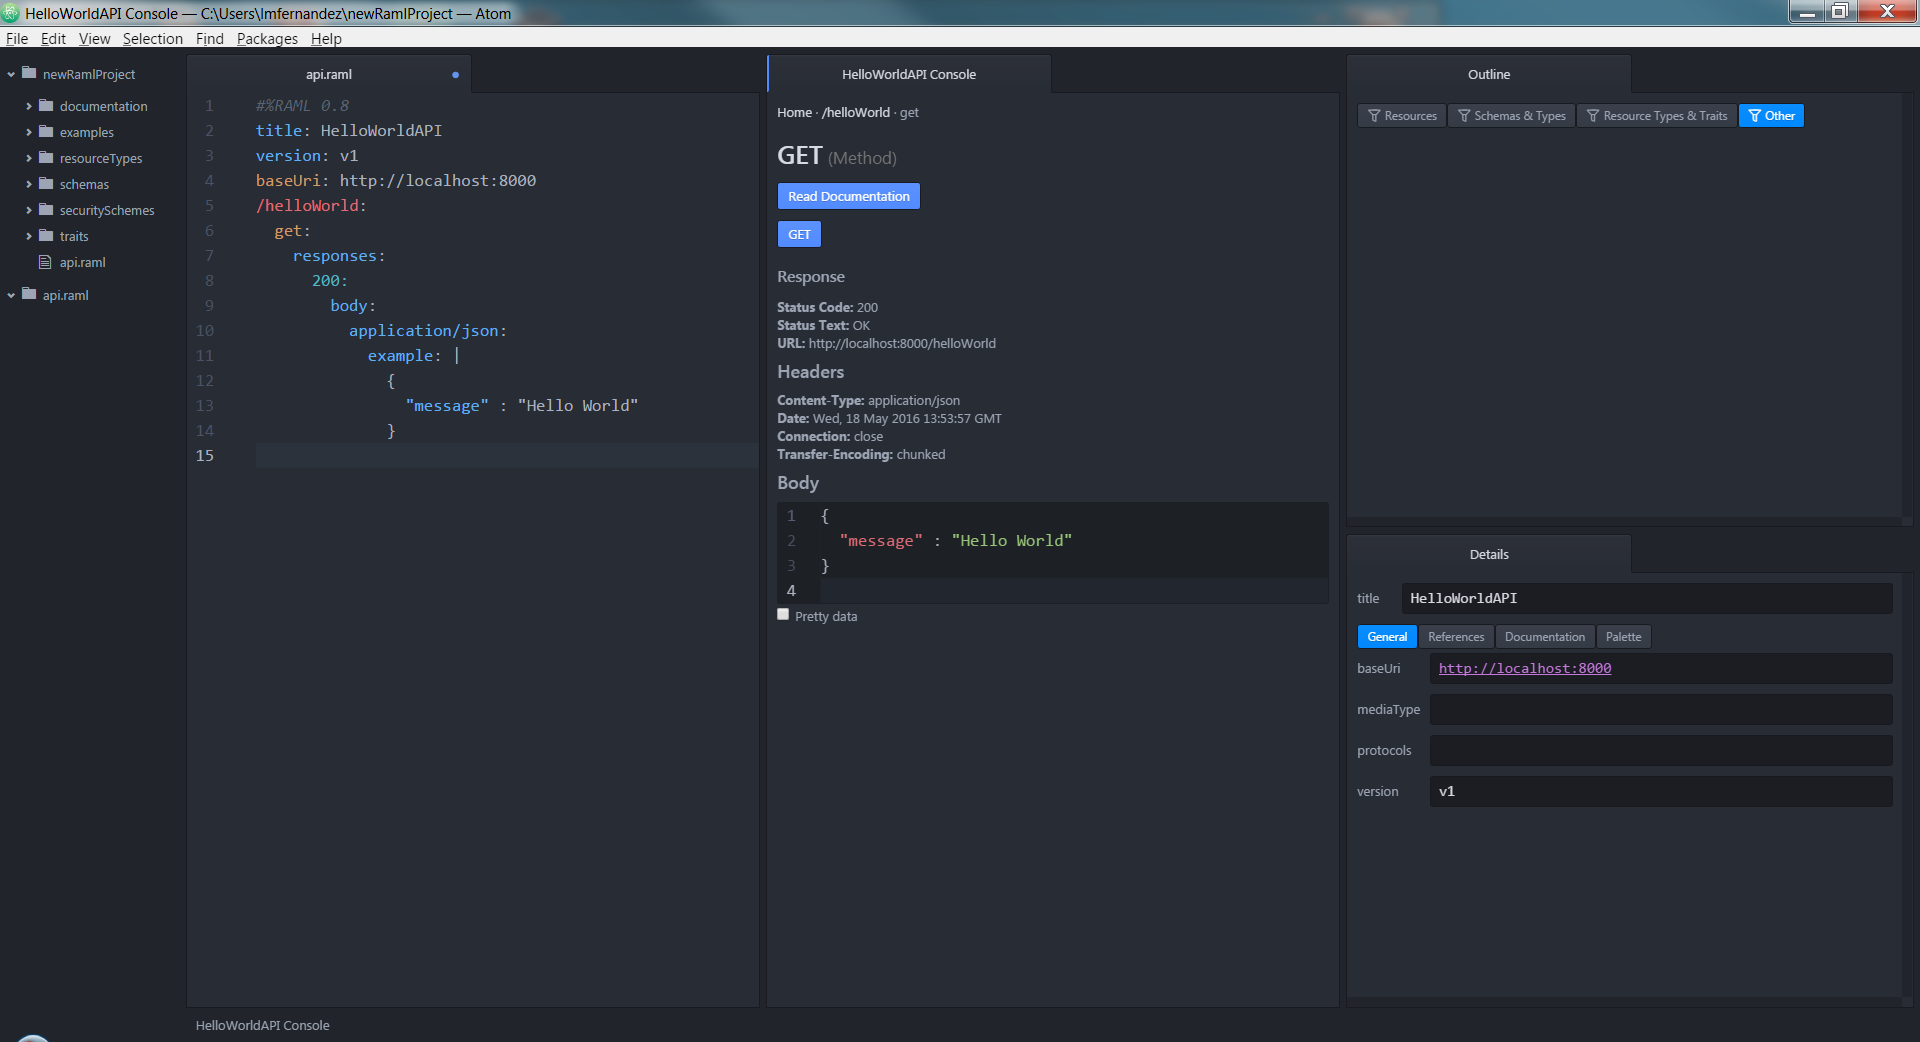Click the newRamlProject root folder icon

[29, 73]
